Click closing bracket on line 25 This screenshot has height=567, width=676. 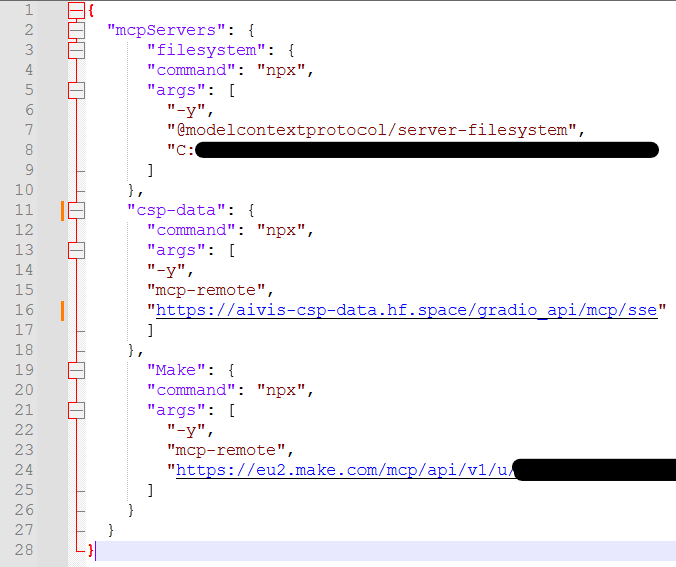tap(150, 491)
